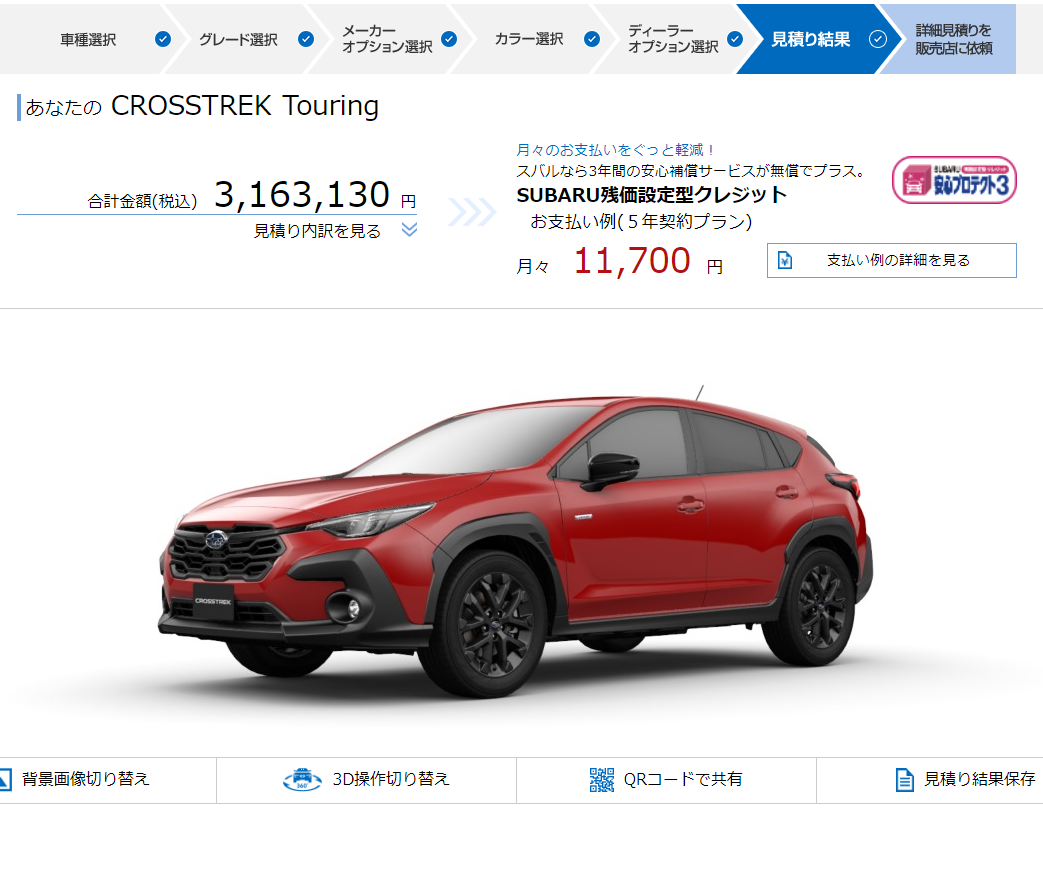Screen dimensions: 1043x888
Task: Click the document icon for 見積り結果保存
Action: tap(905, 780)
